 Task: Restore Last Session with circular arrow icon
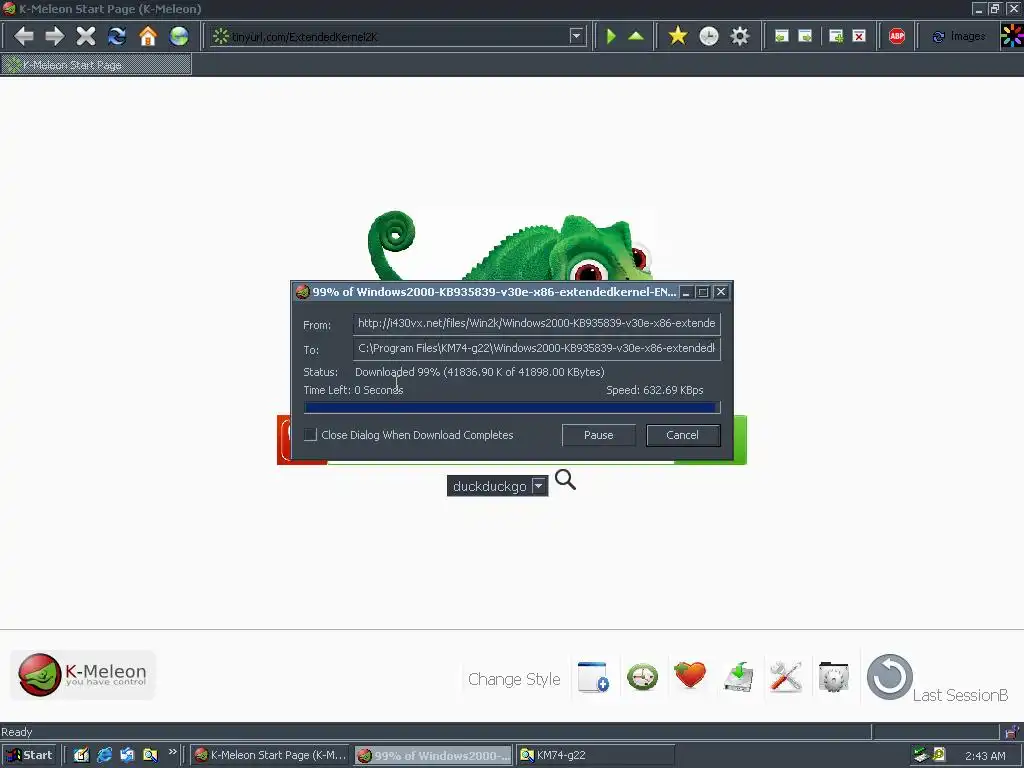(x=889, y=677)
